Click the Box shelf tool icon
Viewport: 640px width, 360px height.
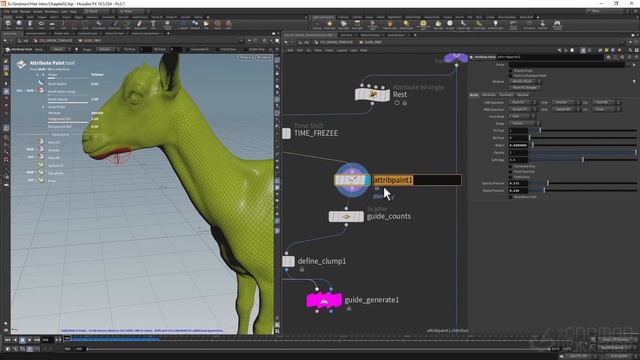8,24
